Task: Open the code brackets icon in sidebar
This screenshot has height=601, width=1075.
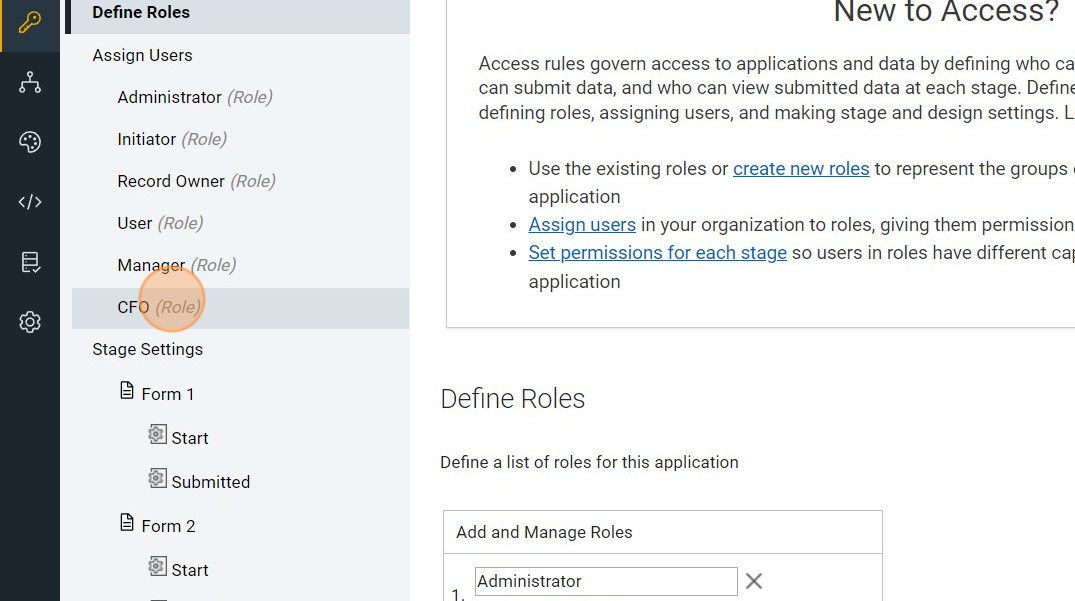Action: point(30,202)
